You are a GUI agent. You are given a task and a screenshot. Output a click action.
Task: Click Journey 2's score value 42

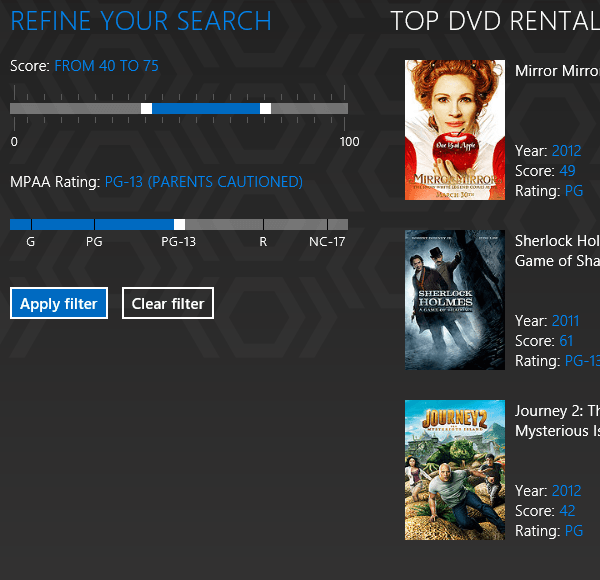tap(567, 511)
